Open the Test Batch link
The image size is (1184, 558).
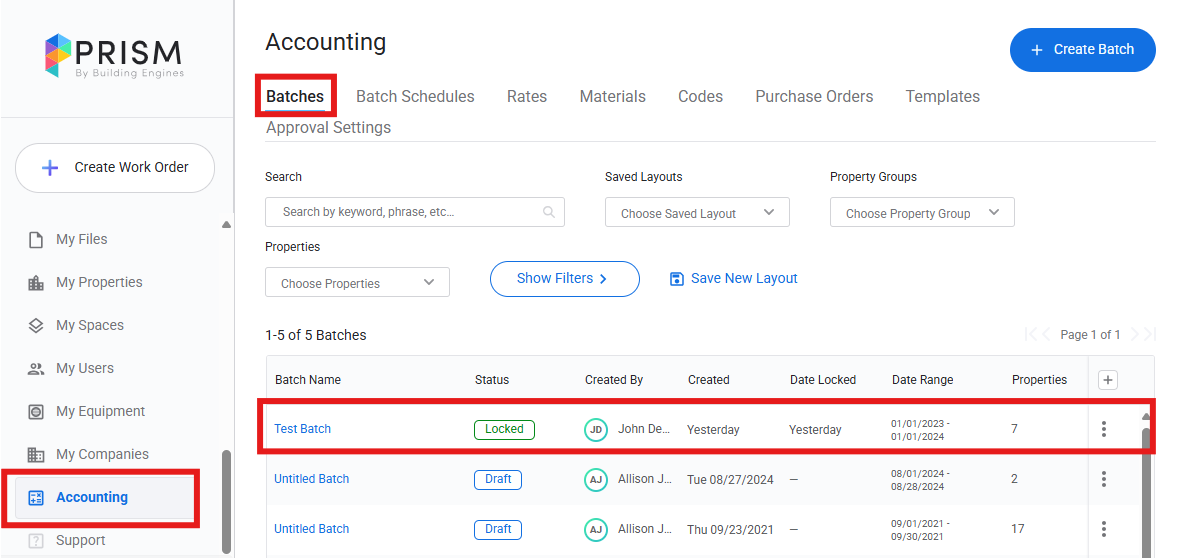click(x=302, y=429)
